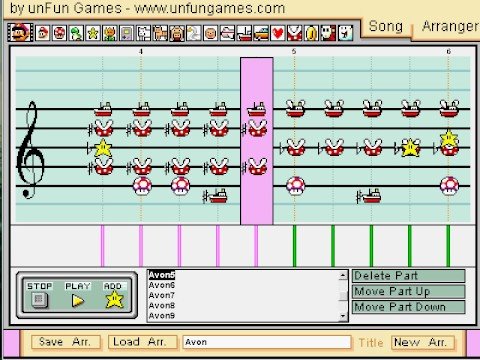Select the red mushroom toolbar icon
Viewport: 480px width, 360px height.
(x=60, y=33)
